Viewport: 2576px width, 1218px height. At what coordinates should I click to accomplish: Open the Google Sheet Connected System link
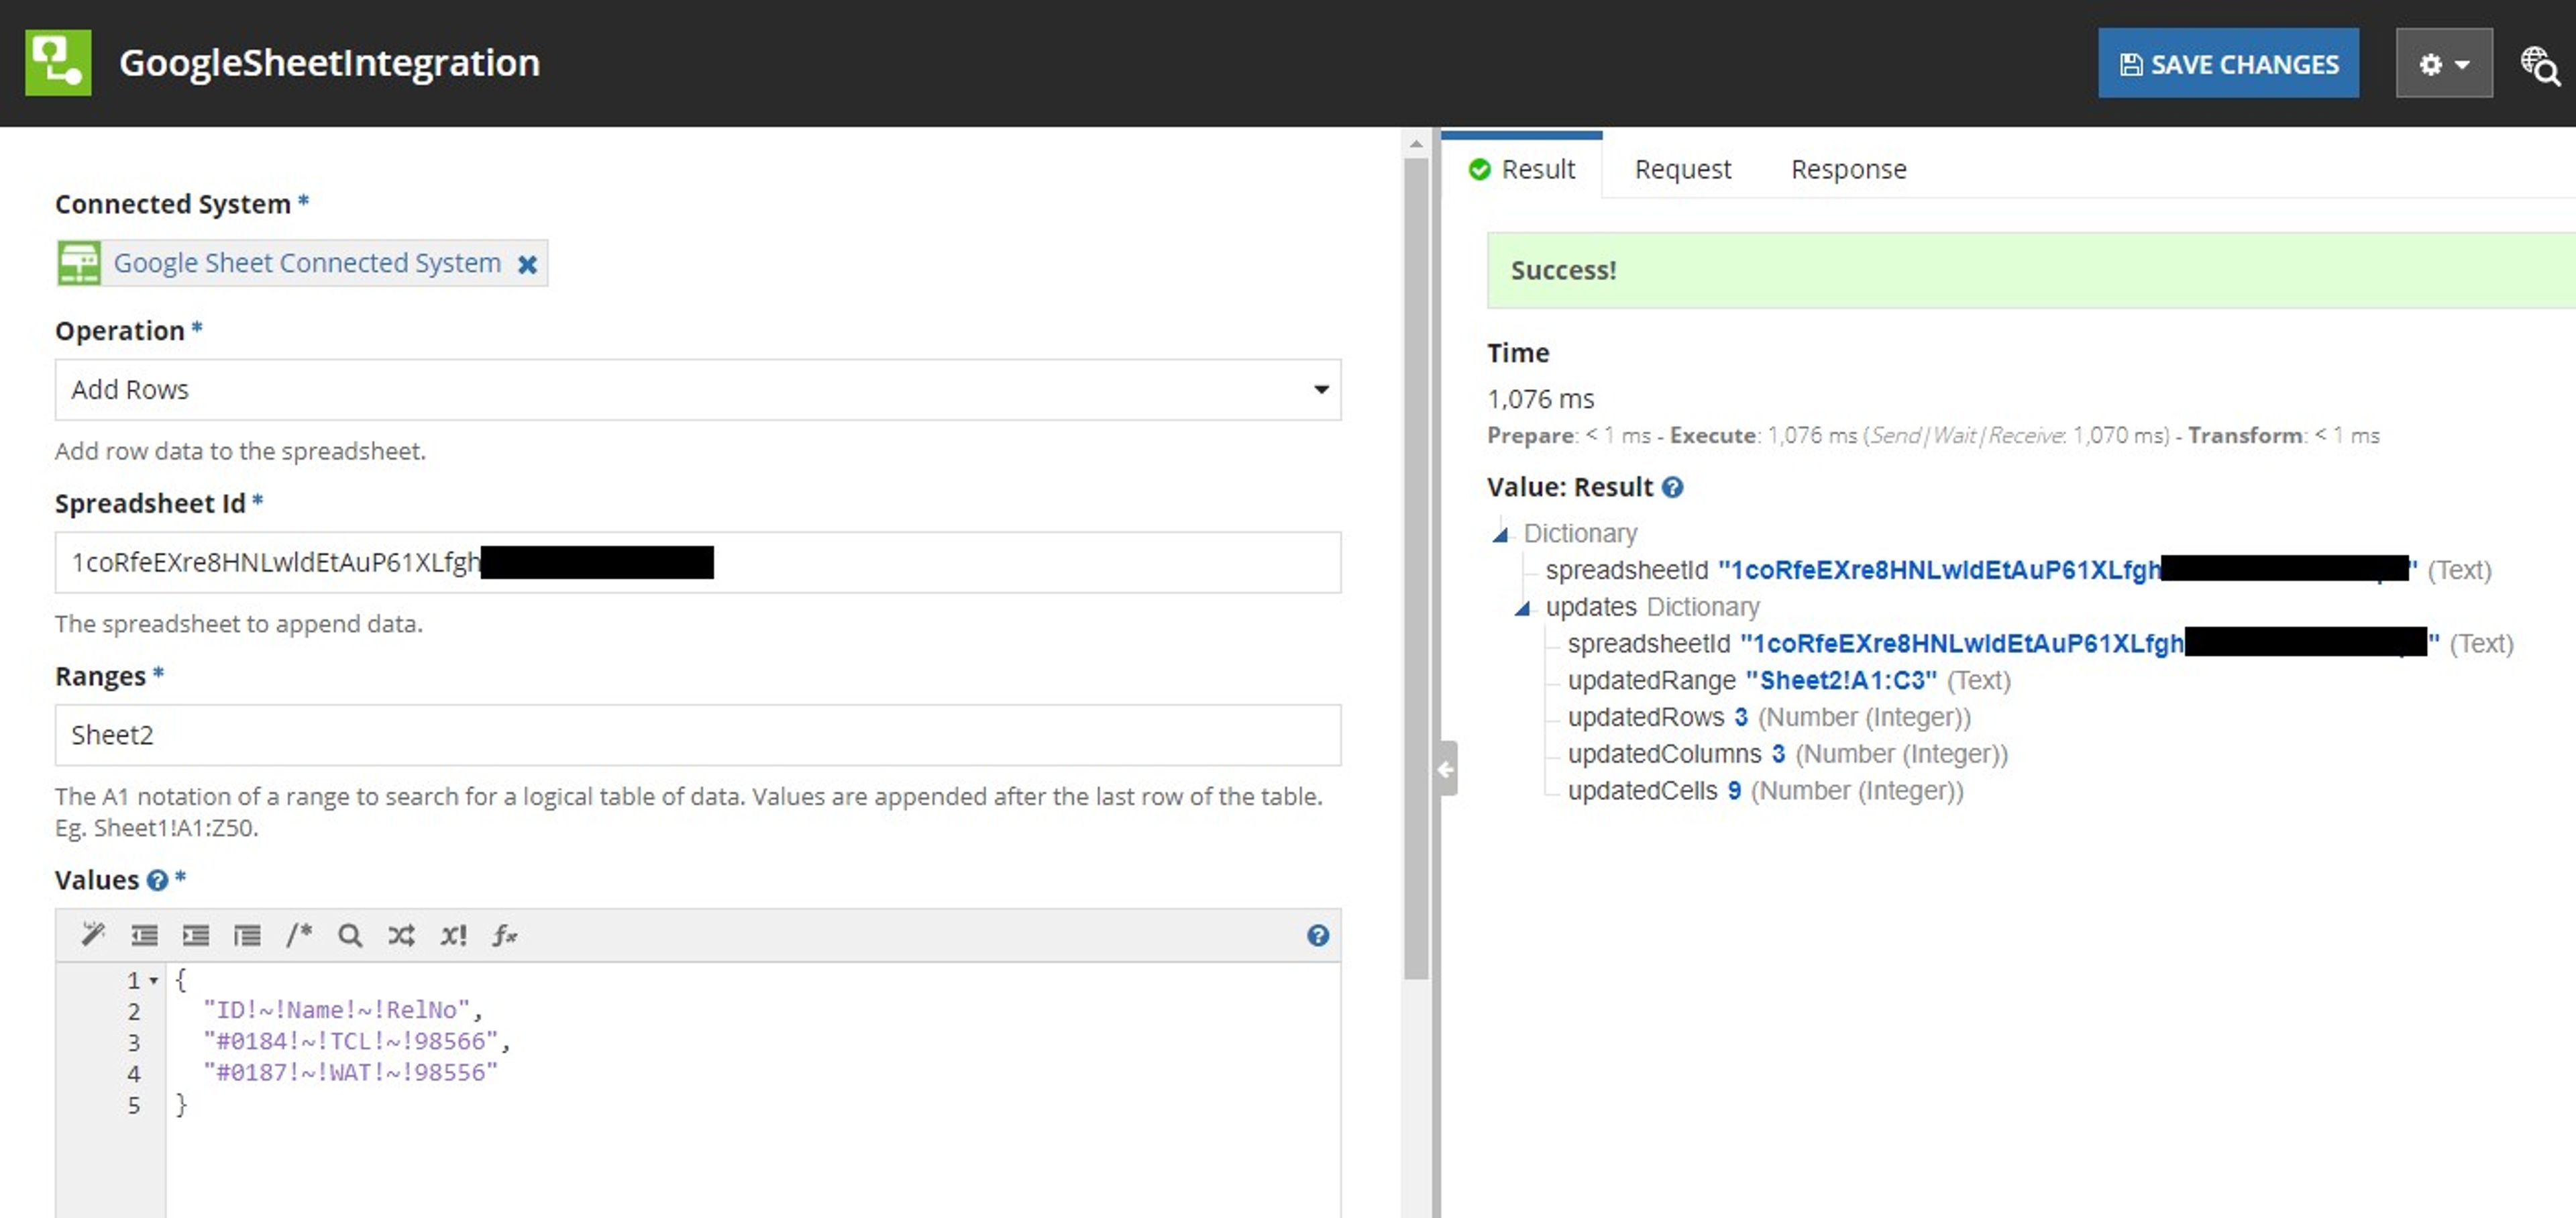tap(307, 263)
